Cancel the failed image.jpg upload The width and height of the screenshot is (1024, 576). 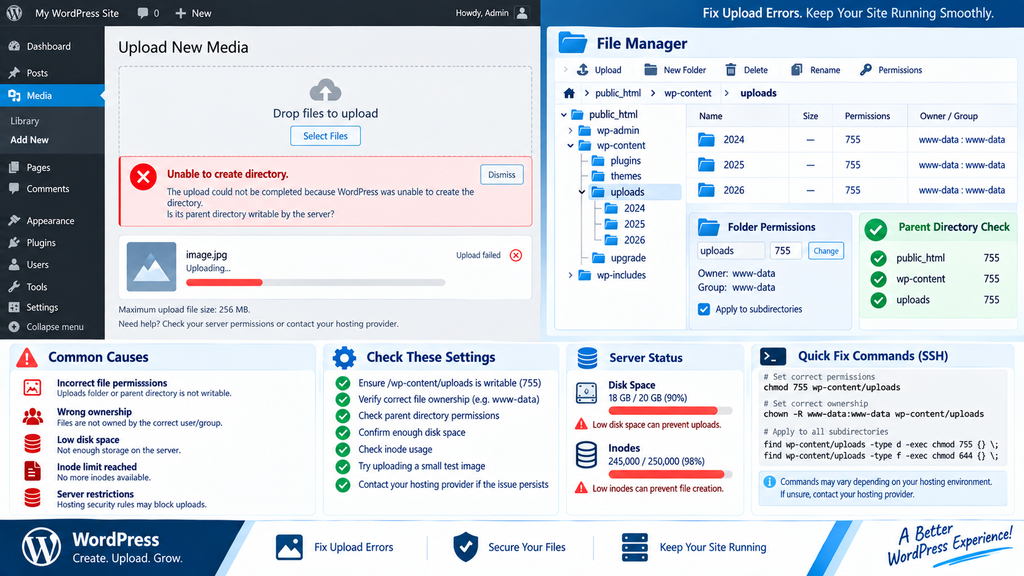click(x=516, y=255)
